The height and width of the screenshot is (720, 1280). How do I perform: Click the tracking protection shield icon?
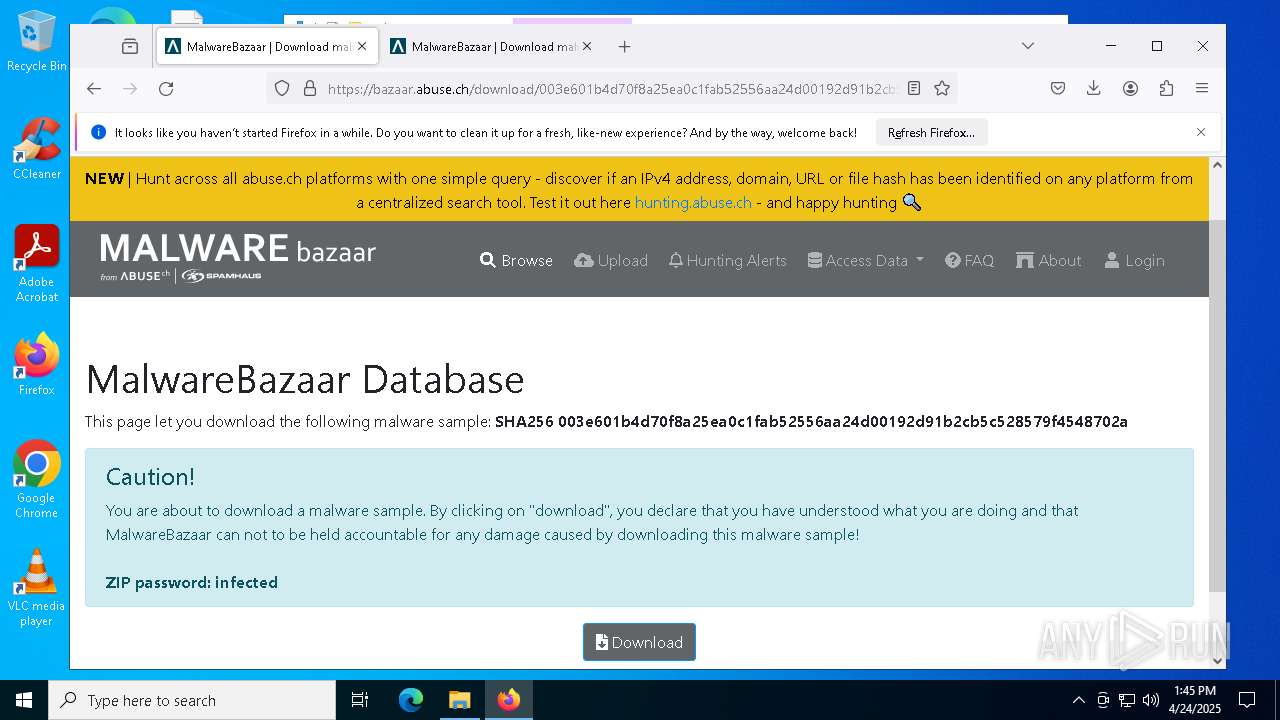(282, 88)
